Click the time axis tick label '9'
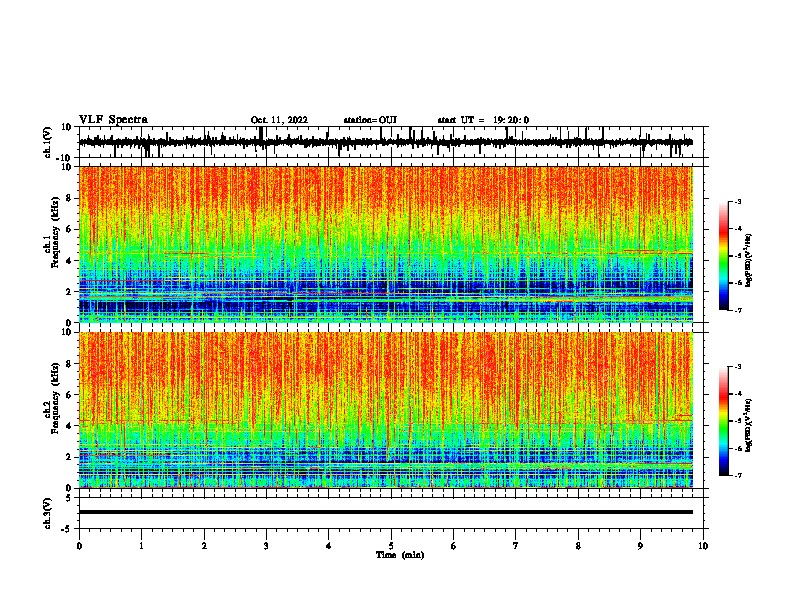The image size is (792, 612). click(640, 546)
